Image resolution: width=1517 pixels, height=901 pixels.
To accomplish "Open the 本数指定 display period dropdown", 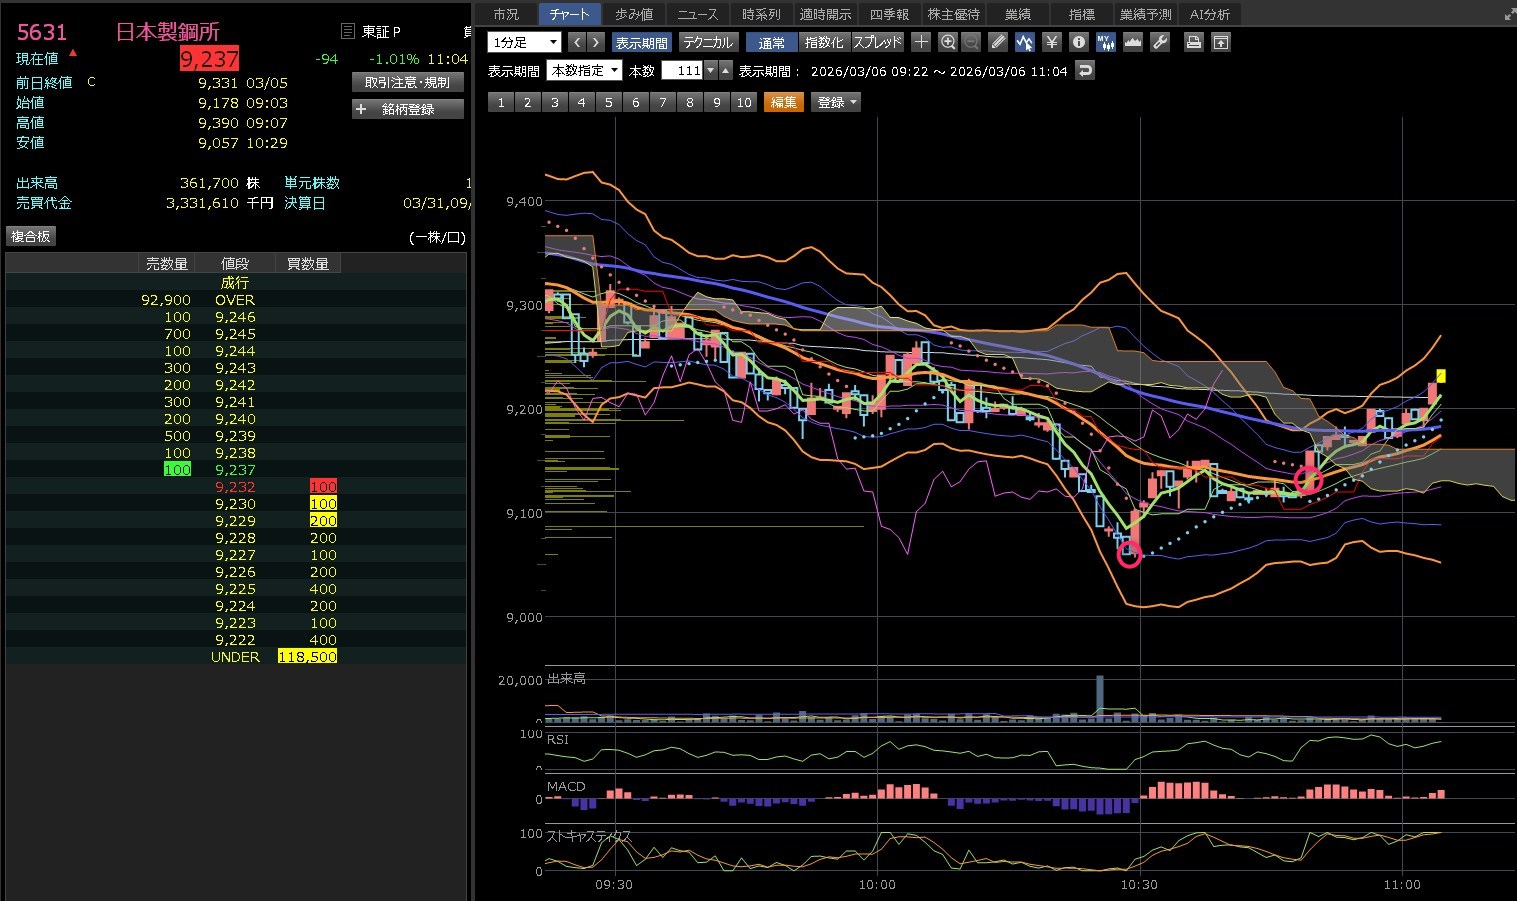I will tap(585, 71).
